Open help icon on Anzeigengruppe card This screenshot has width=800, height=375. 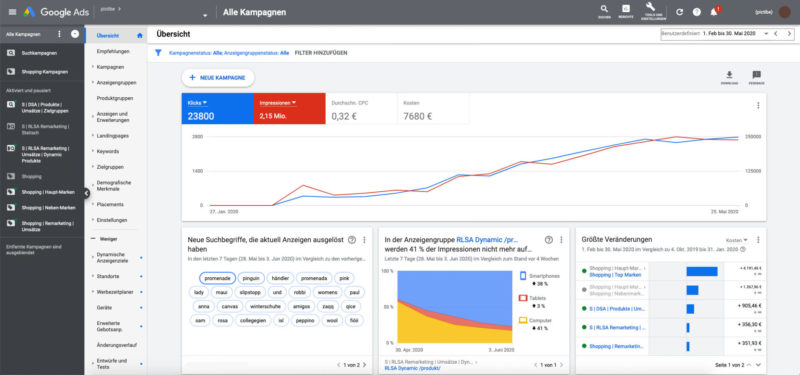click(x=548, y=240)
